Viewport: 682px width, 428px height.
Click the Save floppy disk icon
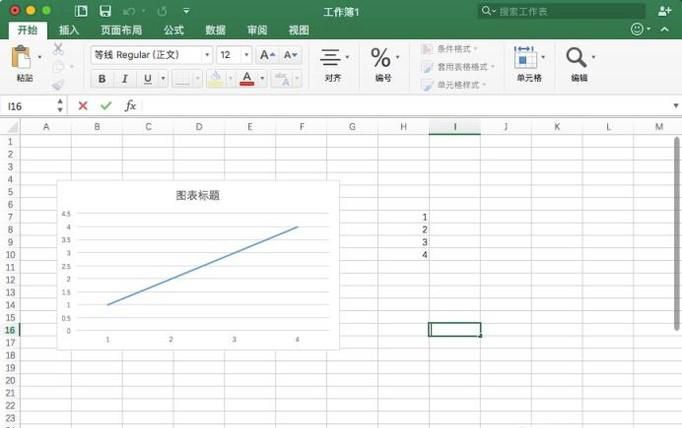click(105, 11)
